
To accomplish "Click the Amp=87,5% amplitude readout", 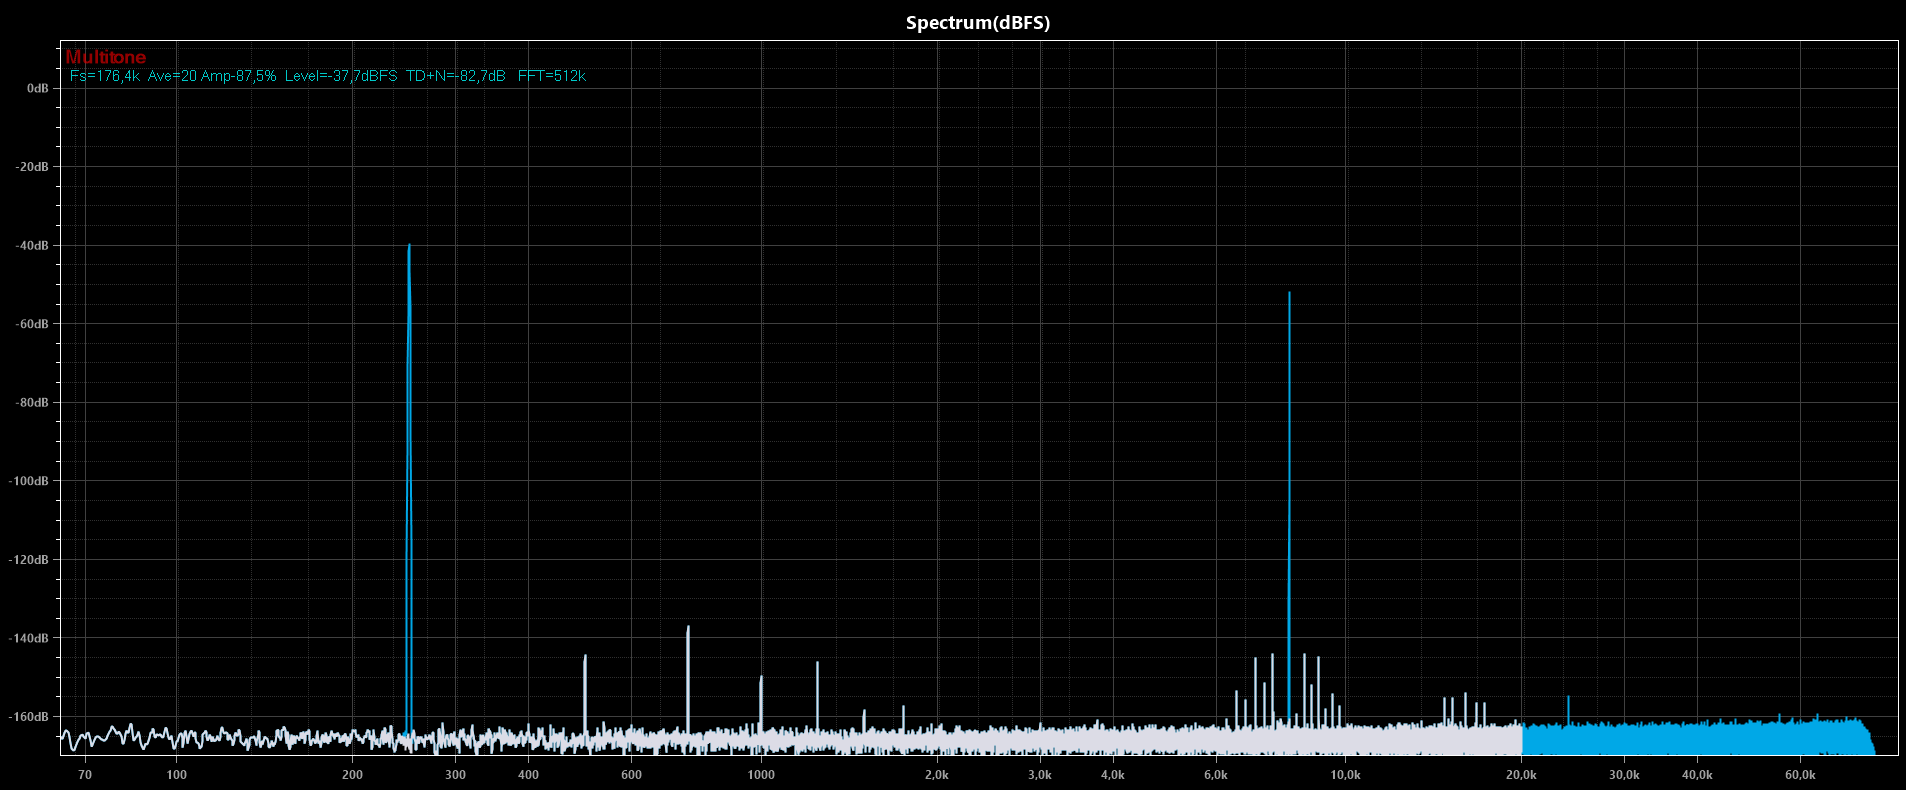I will pyautogui.click(x=239, y=76).
